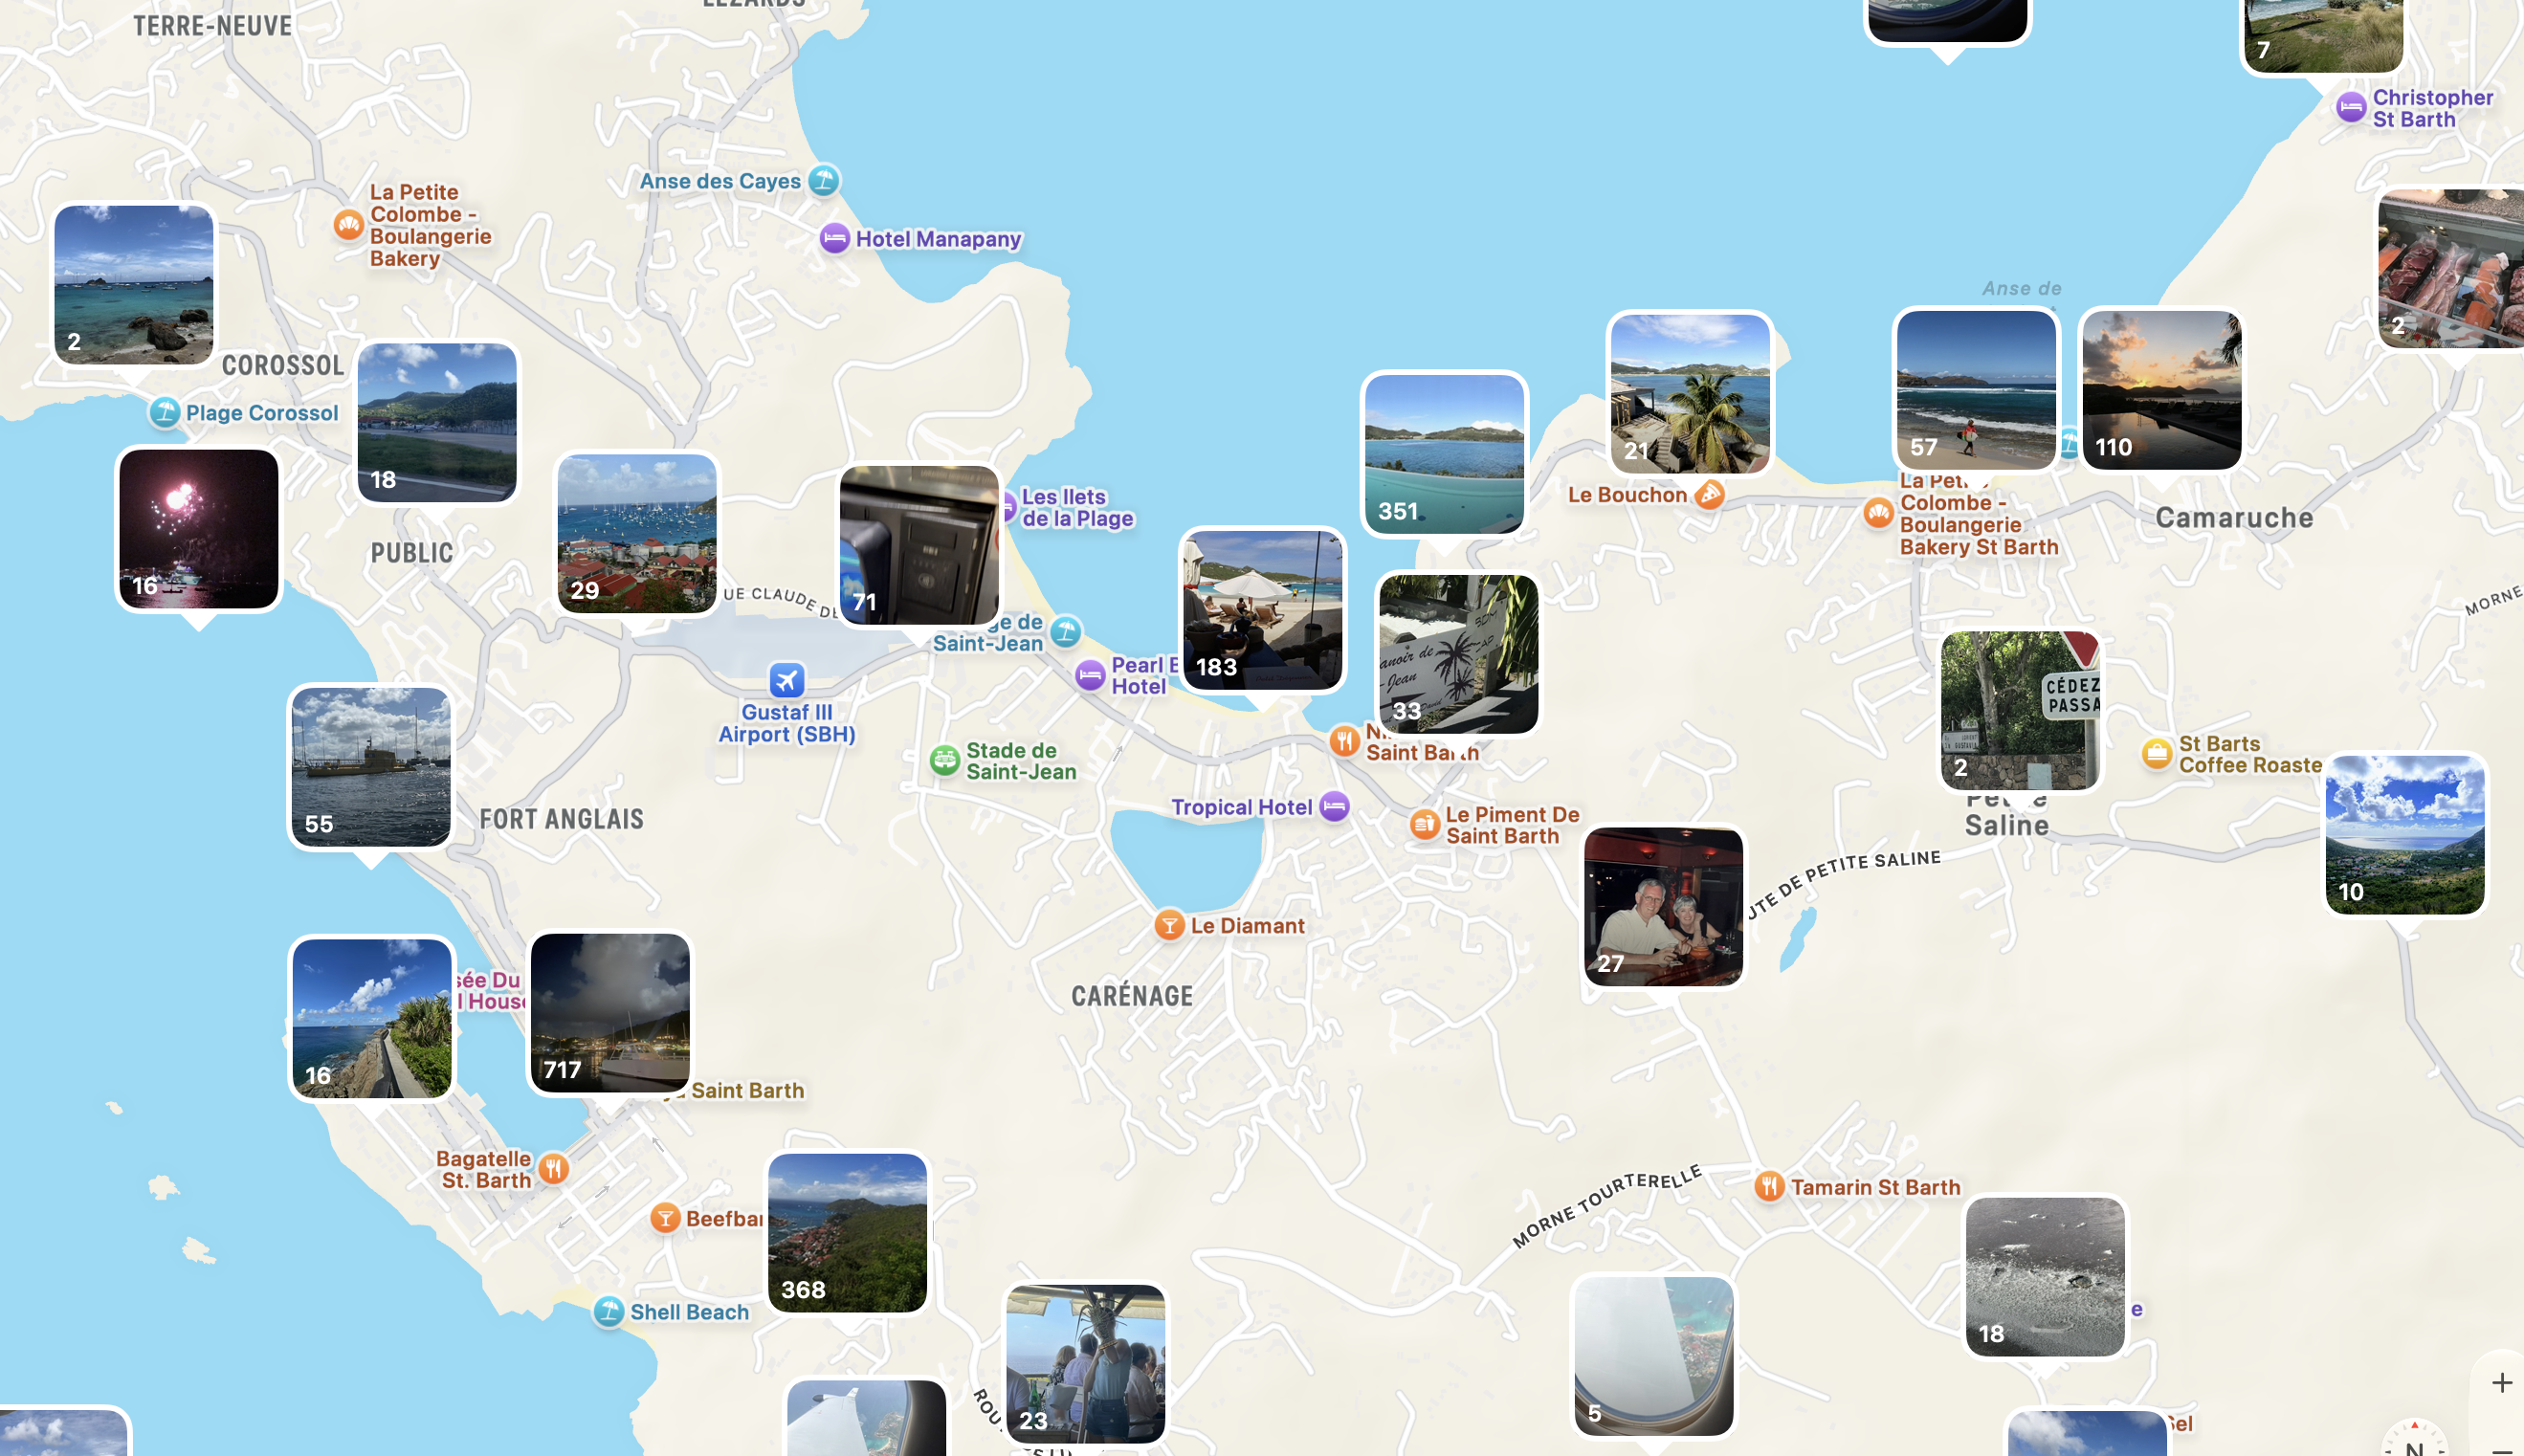Open the 57 photos surfer beach cluster
This screenshot has height=1456, width=2524.
tap(1976, 390)
